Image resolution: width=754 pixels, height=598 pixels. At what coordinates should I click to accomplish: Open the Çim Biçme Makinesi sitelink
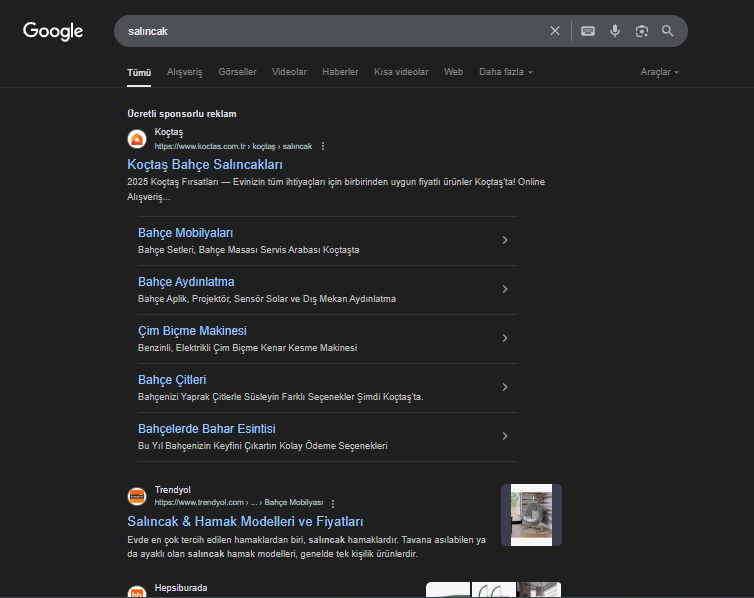[x=192, y=331]
